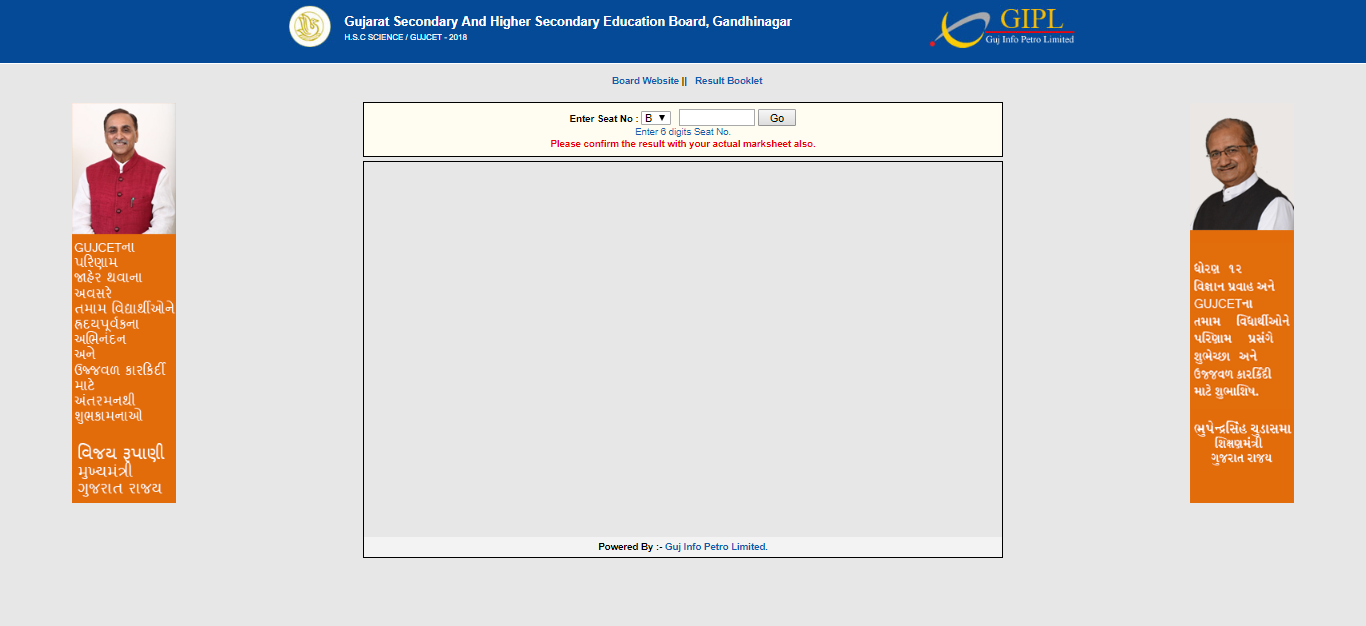Screen dimensions: 1366x626
Task: Click the Guj Info Petro Limited footer link
Action: click(x=716, y=547)
